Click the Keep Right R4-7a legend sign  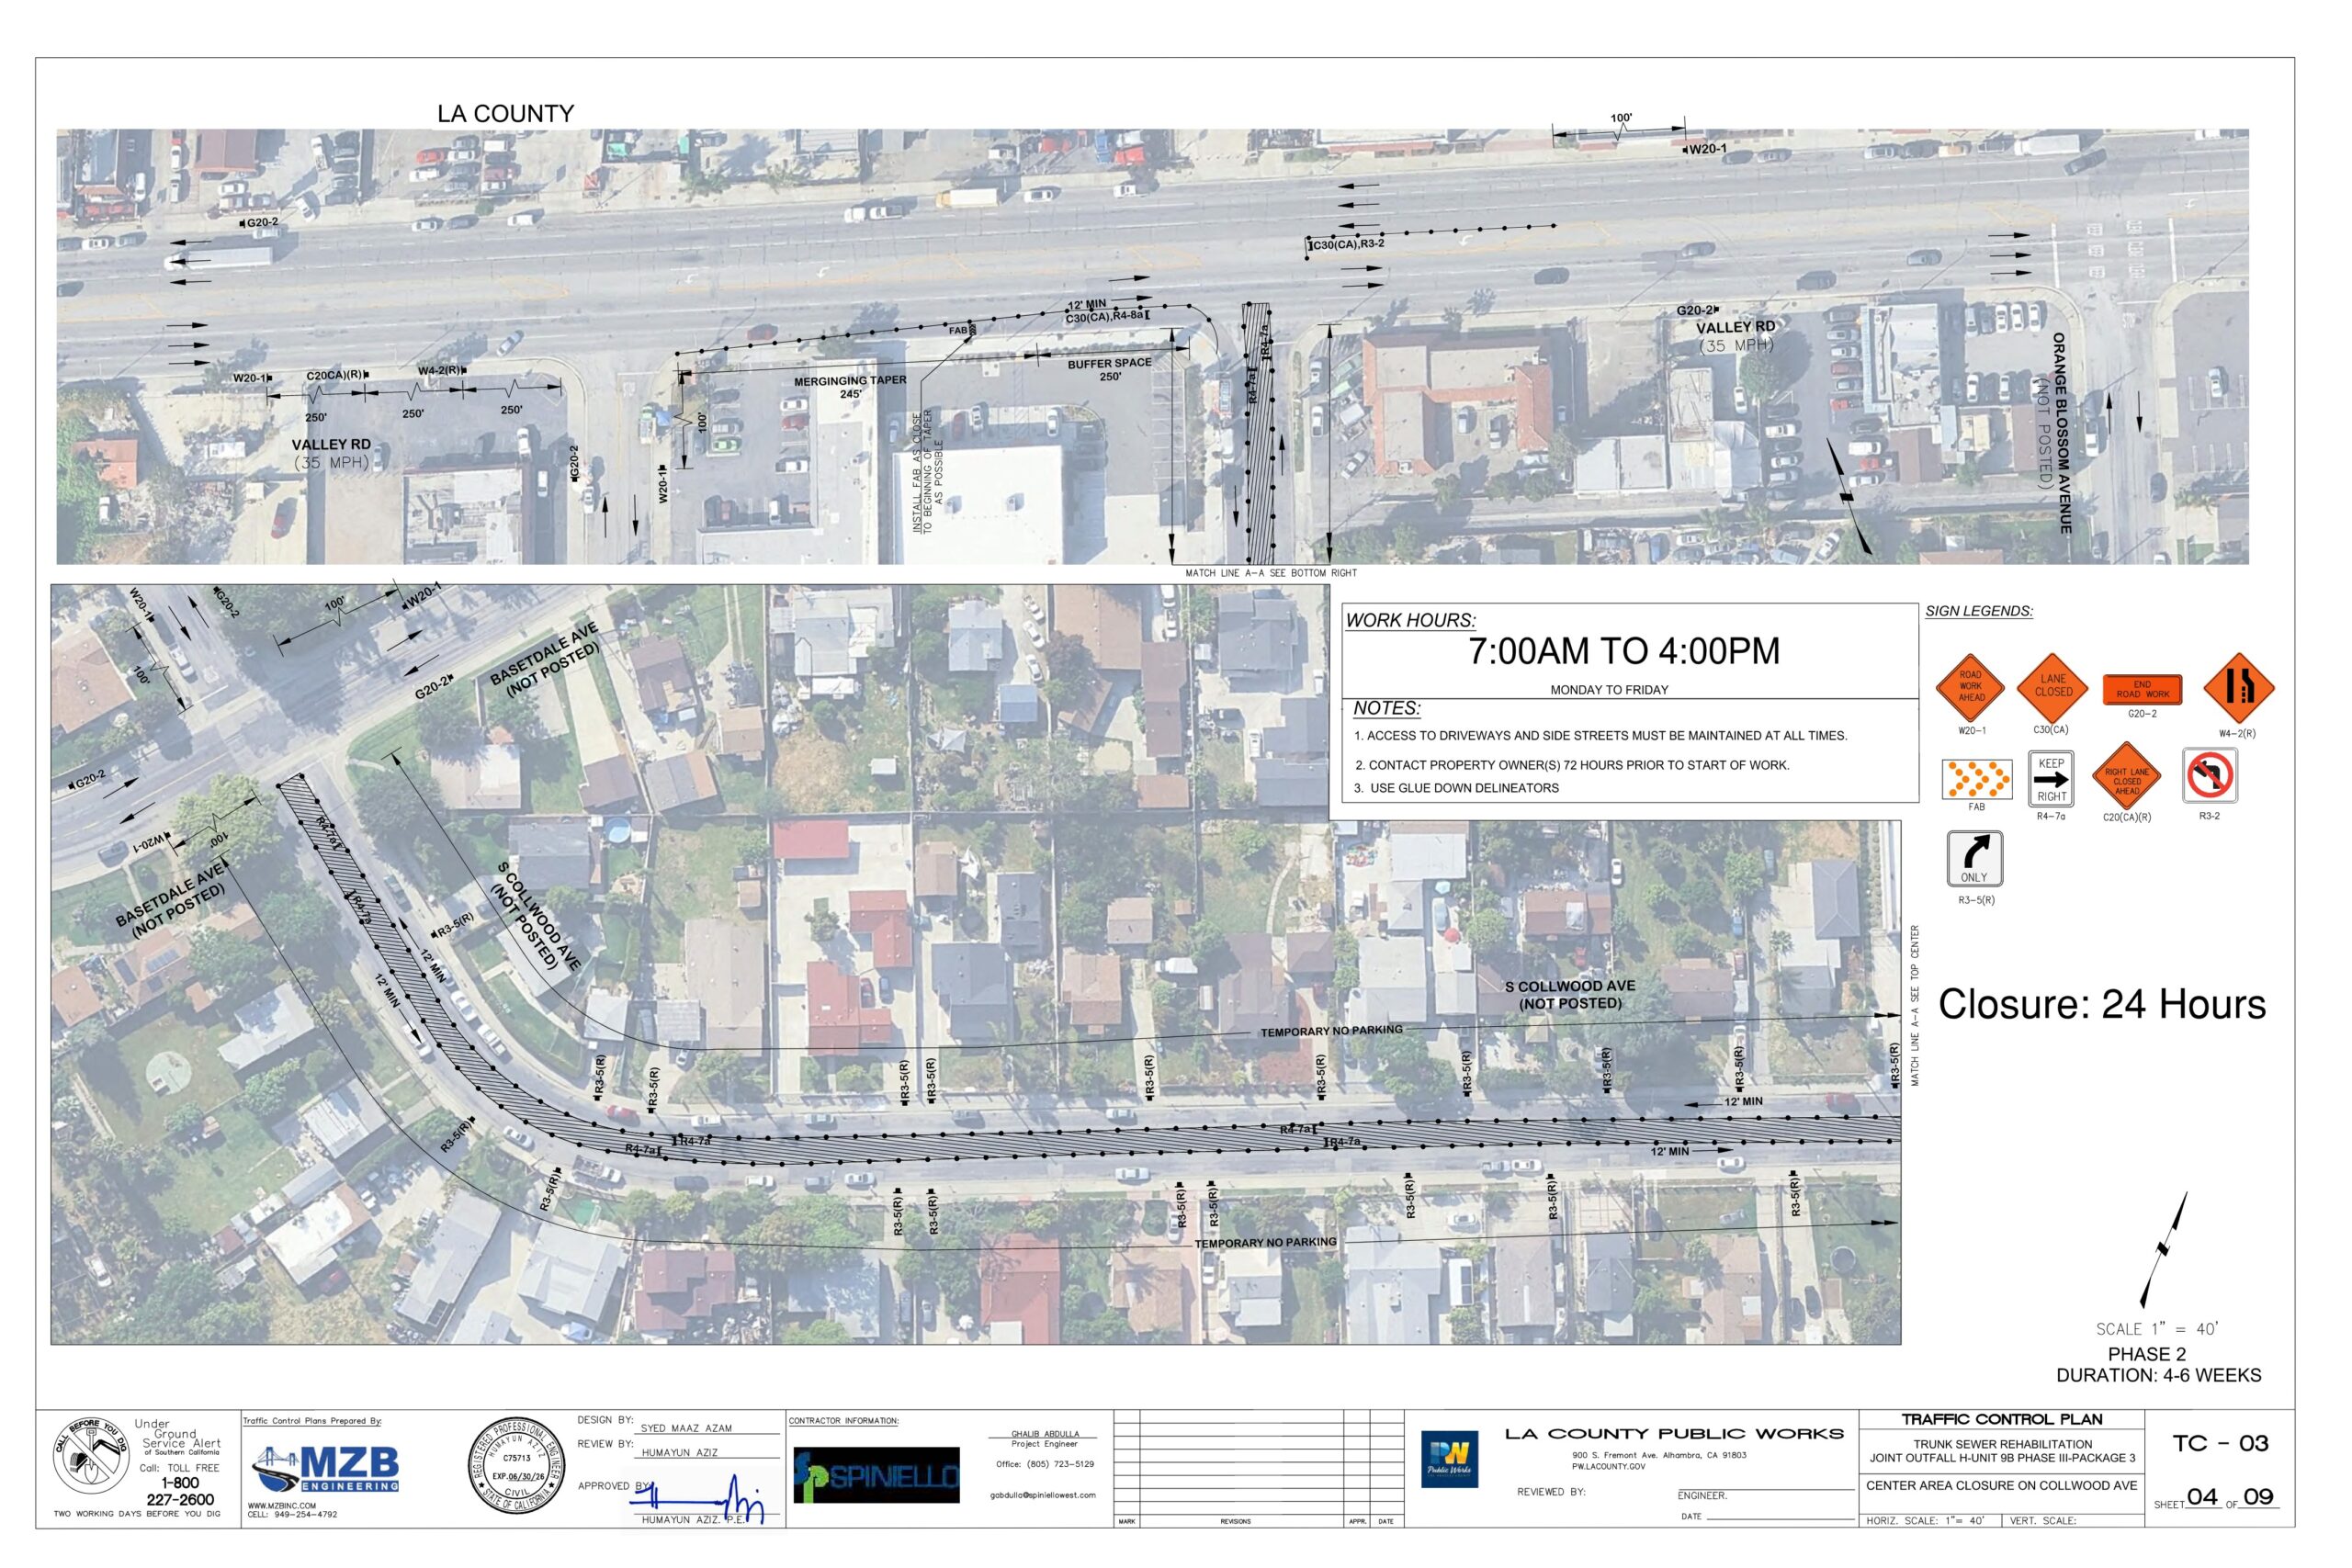pos(2051,779)
